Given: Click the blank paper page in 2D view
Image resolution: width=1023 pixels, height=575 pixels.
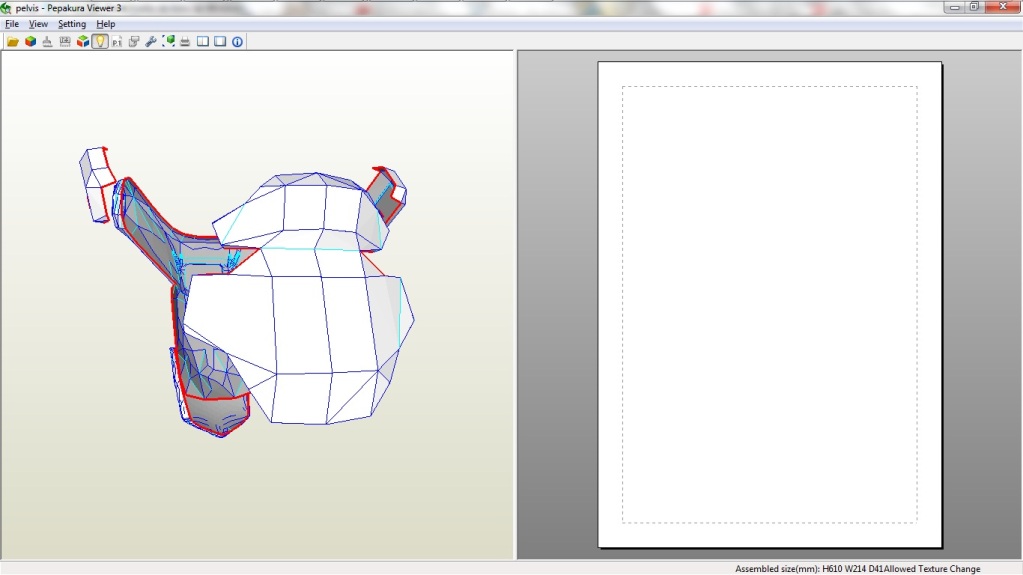Looking at the screenshot, I should (769, 304).
